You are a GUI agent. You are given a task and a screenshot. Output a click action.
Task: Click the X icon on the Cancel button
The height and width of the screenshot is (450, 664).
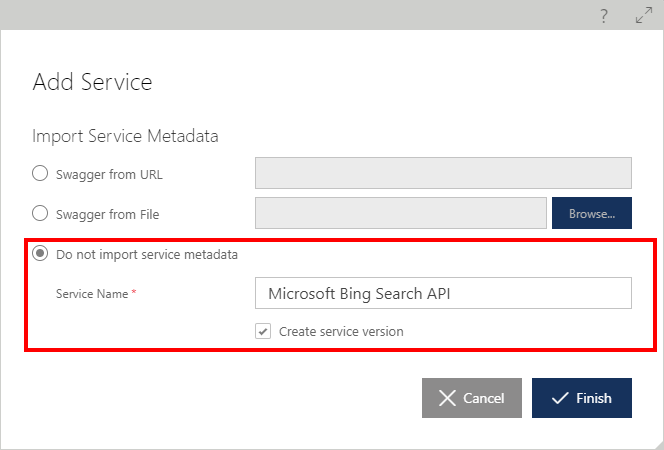point(447,398)
